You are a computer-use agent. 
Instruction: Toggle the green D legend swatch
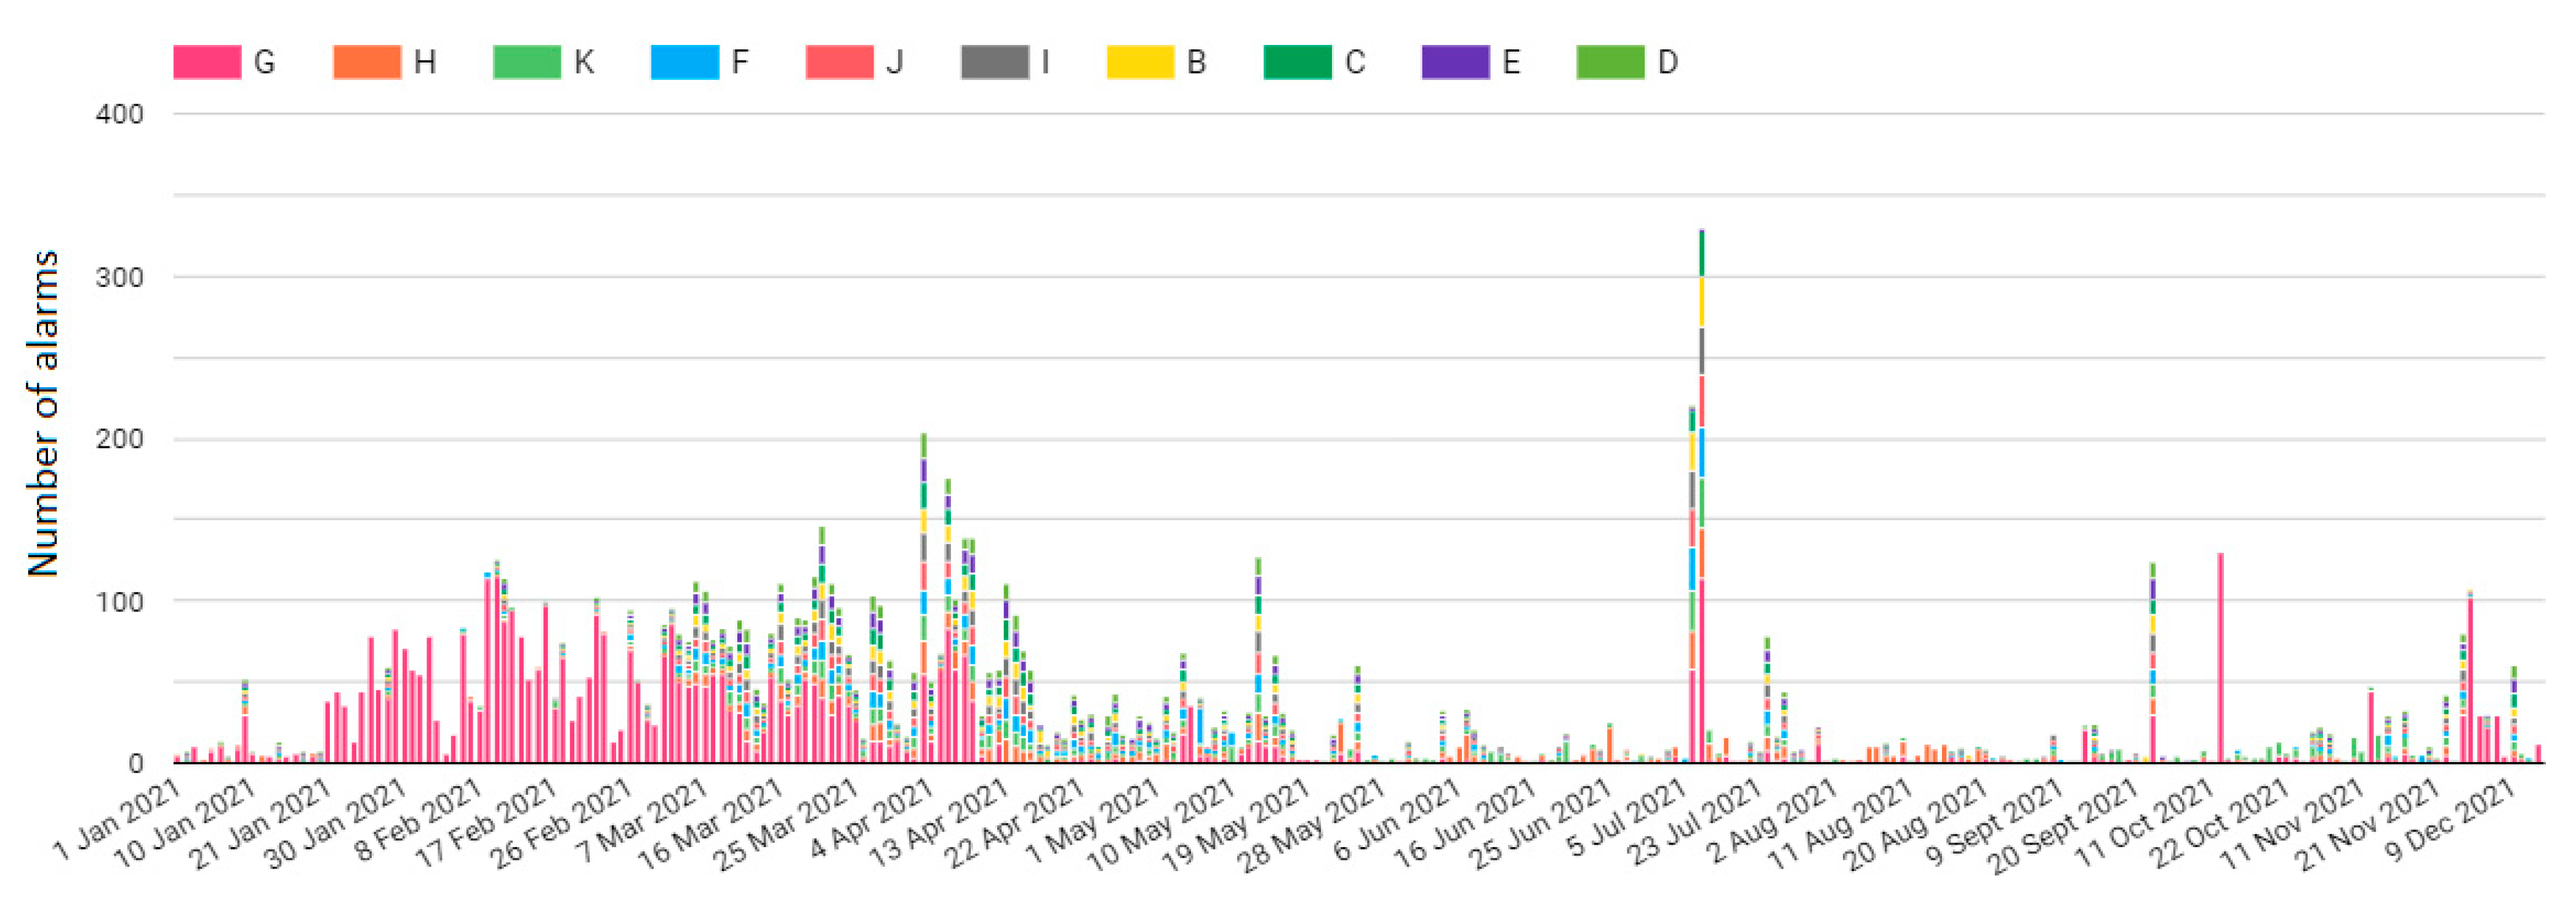(1610, 62)
